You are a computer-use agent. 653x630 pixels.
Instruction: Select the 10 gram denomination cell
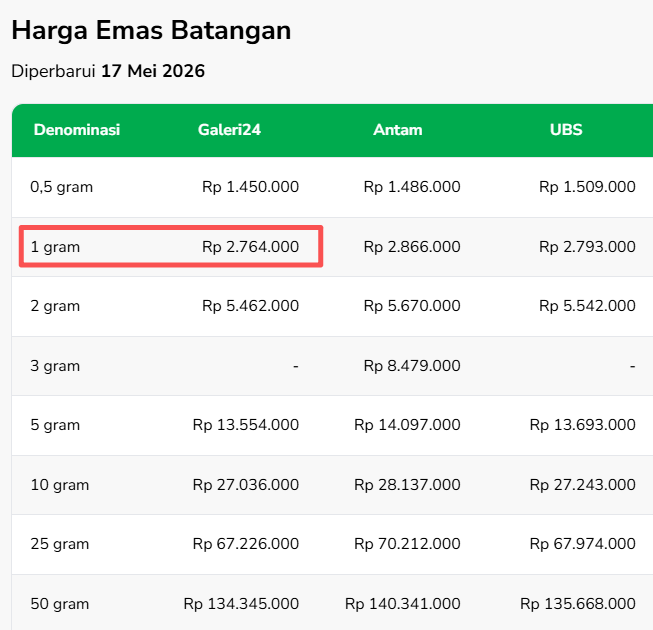click(60, 485)
